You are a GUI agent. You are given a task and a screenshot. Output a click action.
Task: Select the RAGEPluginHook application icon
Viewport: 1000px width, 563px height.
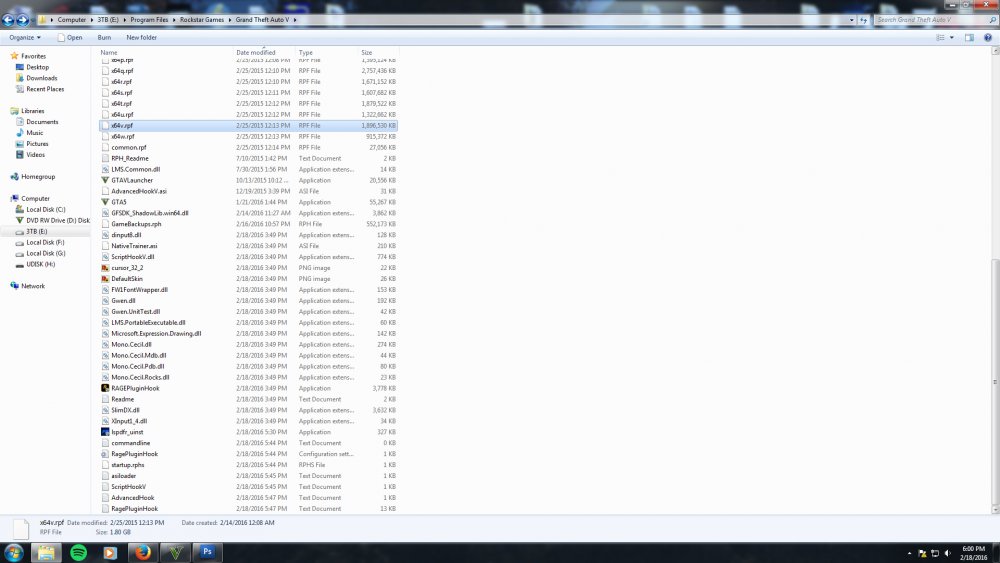pos(105,388)
